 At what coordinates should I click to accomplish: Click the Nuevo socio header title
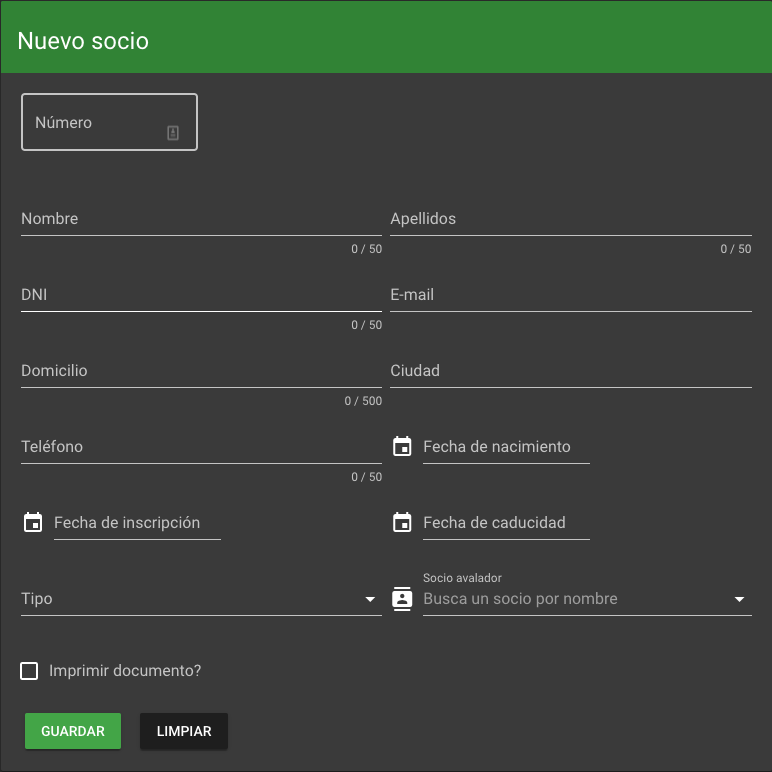point(83,40)
